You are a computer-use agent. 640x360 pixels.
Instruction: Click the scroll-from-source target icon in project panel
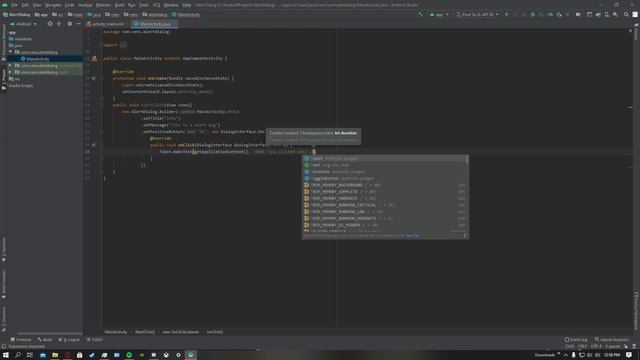[50, 24]
